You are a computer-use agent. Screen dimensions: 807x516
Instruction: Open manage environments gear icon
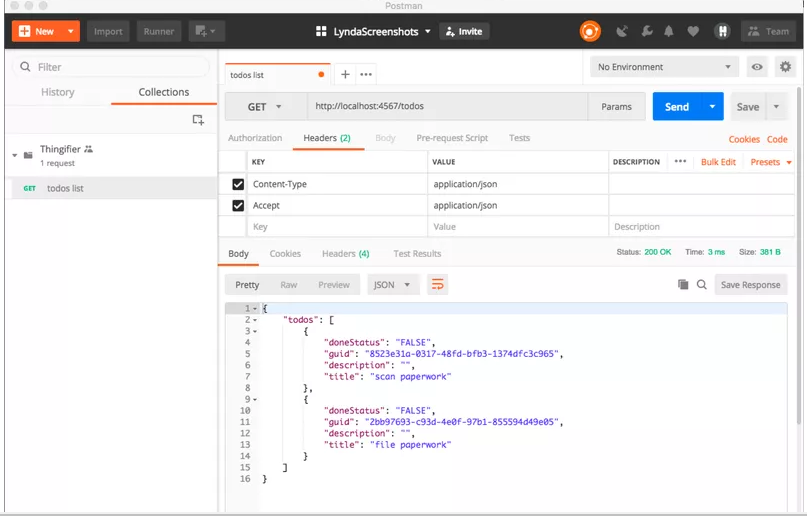coord(785,67)
